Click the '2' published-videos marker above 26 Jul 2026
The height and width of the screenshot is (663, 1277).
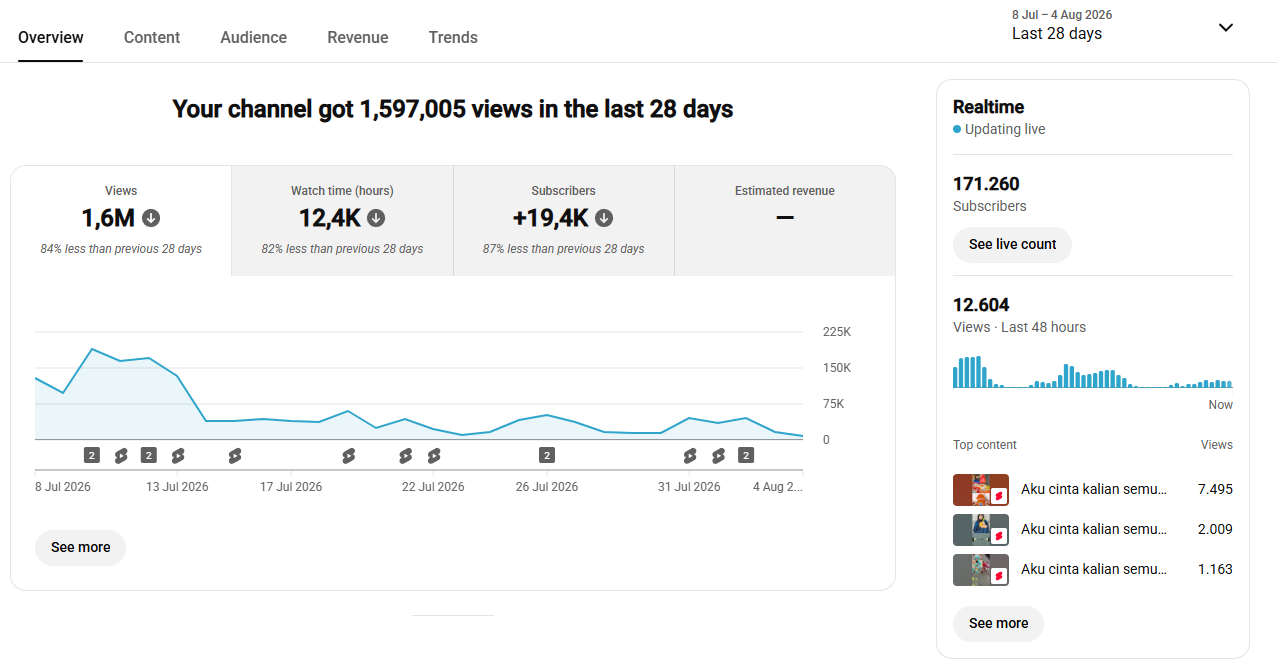pos(547,456)
